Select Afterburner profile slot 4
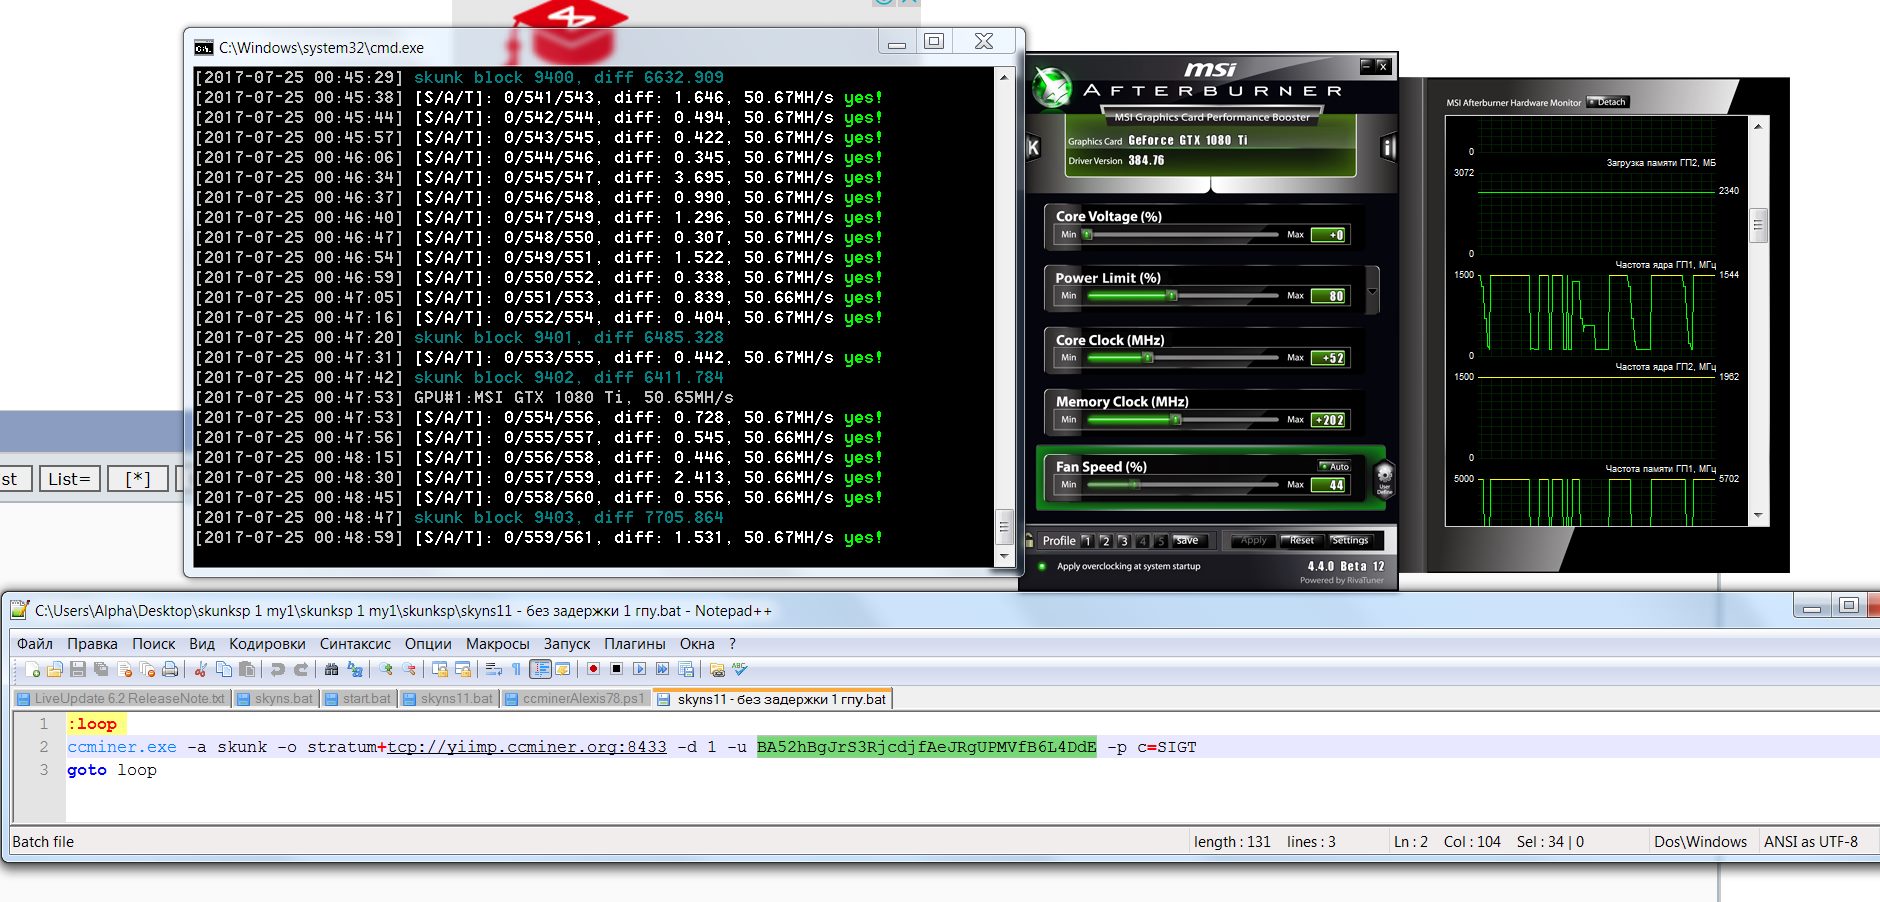Viewport: 1880px width, 902px height. [1142, 541]
